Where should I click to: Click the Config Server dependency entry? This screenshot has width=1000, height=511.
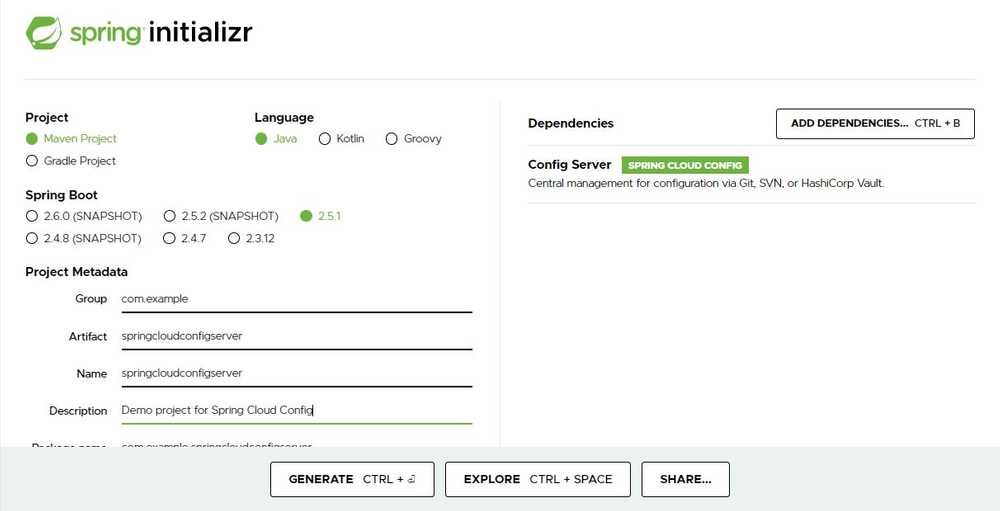751,174
